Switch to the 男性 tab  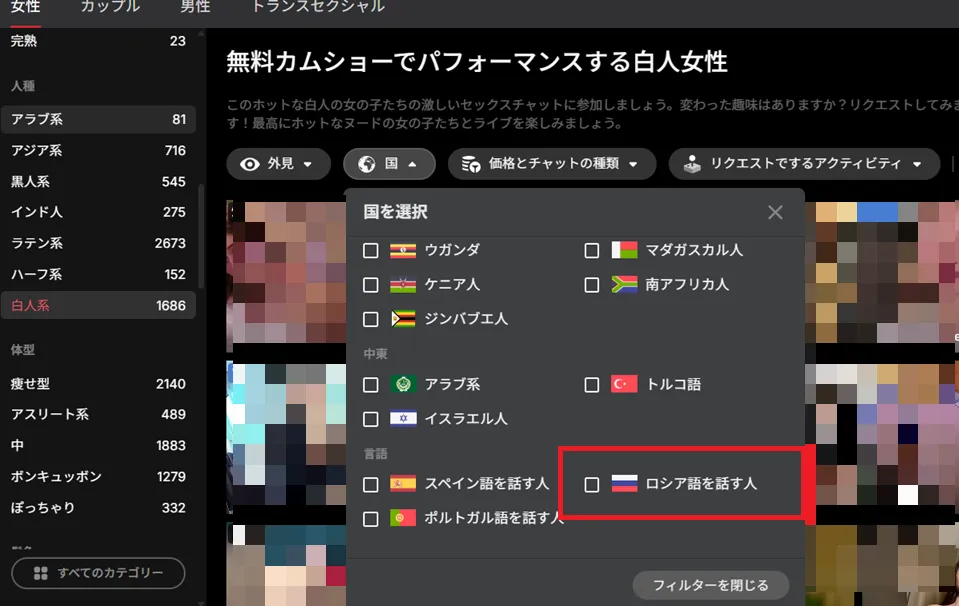point(195,7)
